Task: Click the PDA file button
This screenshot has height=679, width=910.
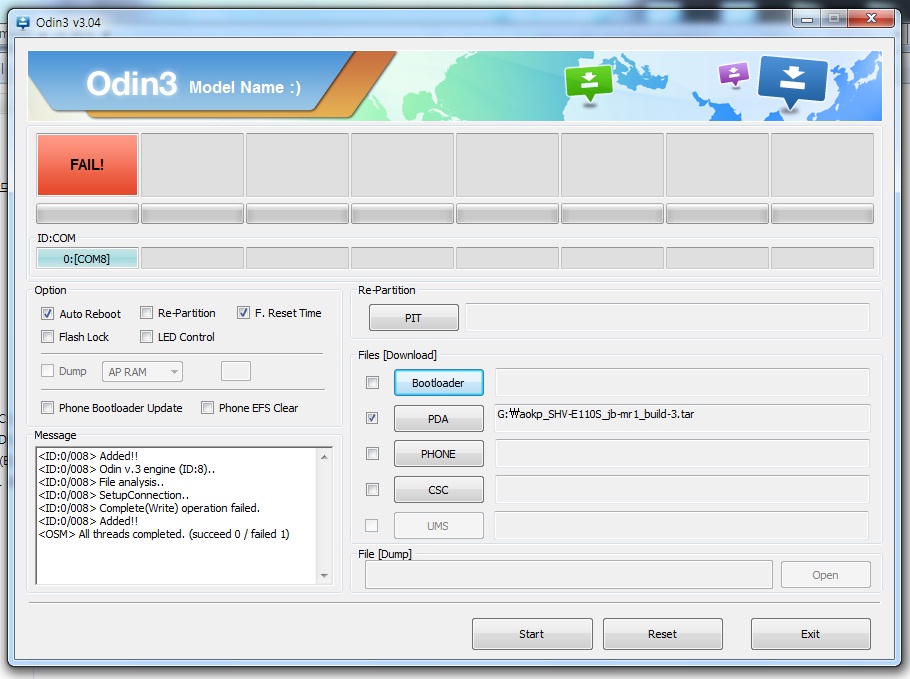Action: (438, 418)
